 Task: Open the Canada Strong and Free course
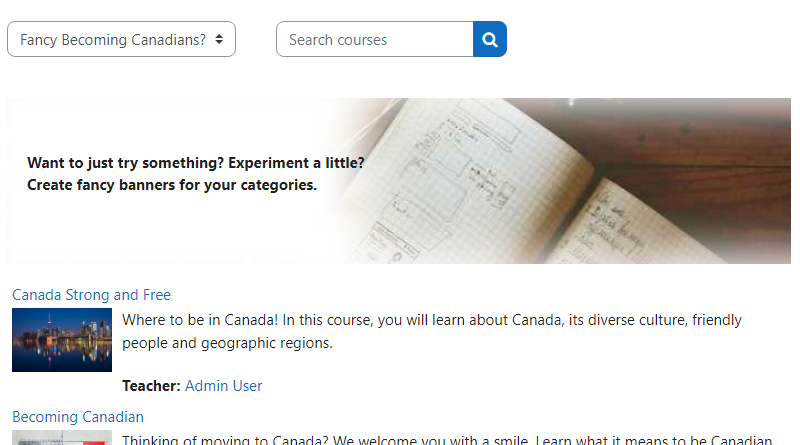91,295
